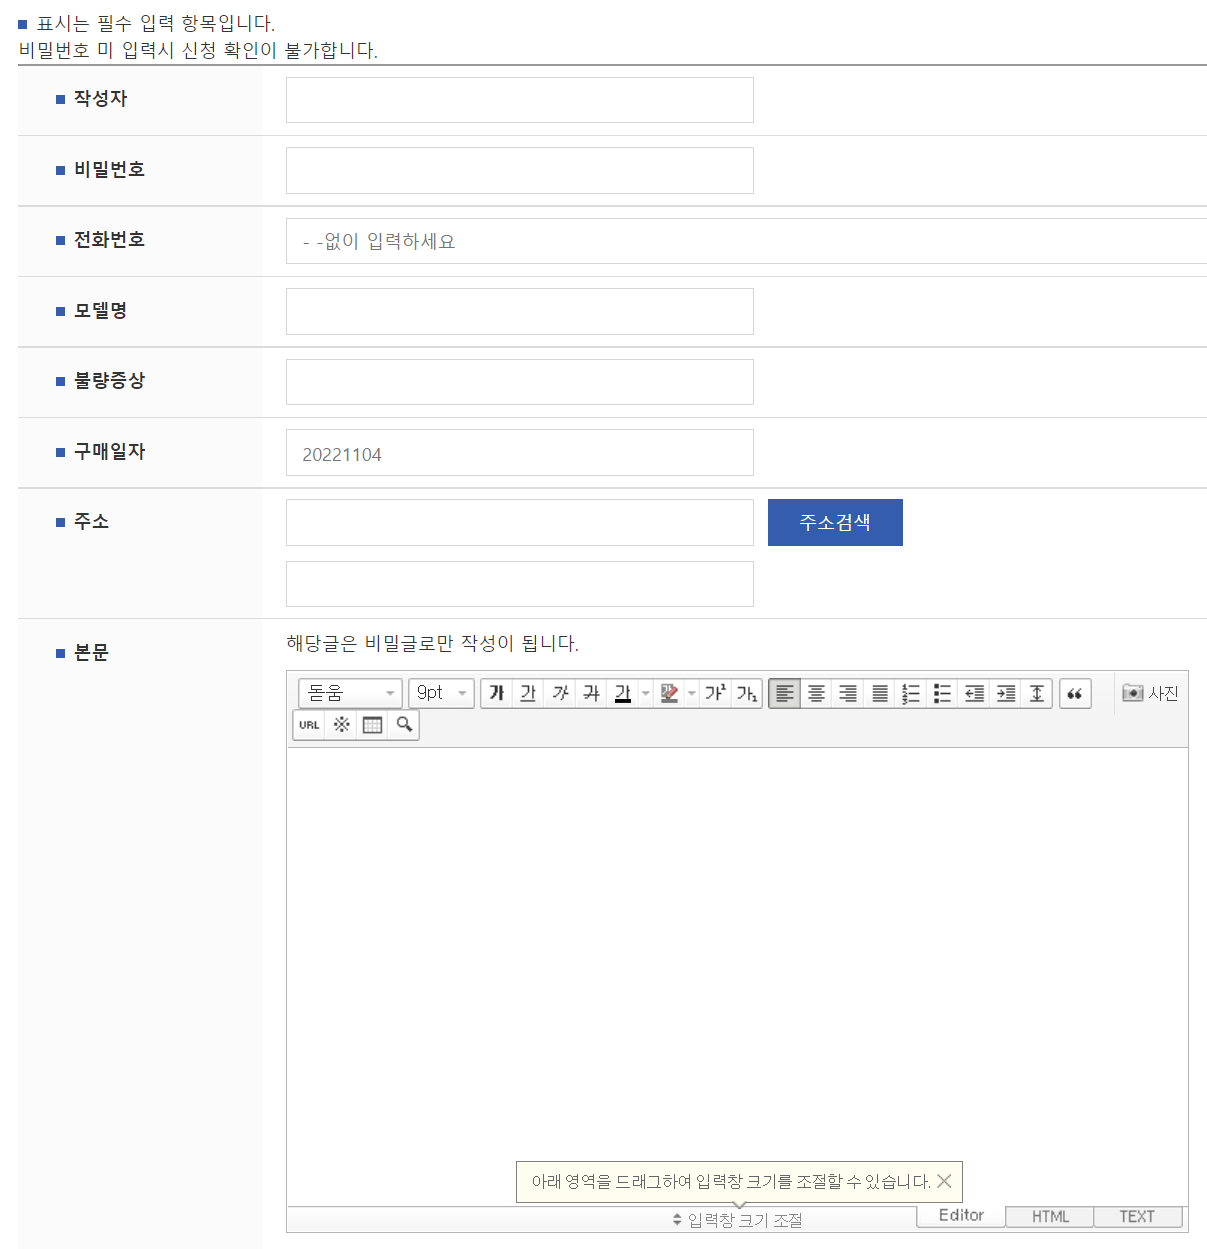
Task: Insert a blockquote with the quote icon
Action: (1075, 693)
